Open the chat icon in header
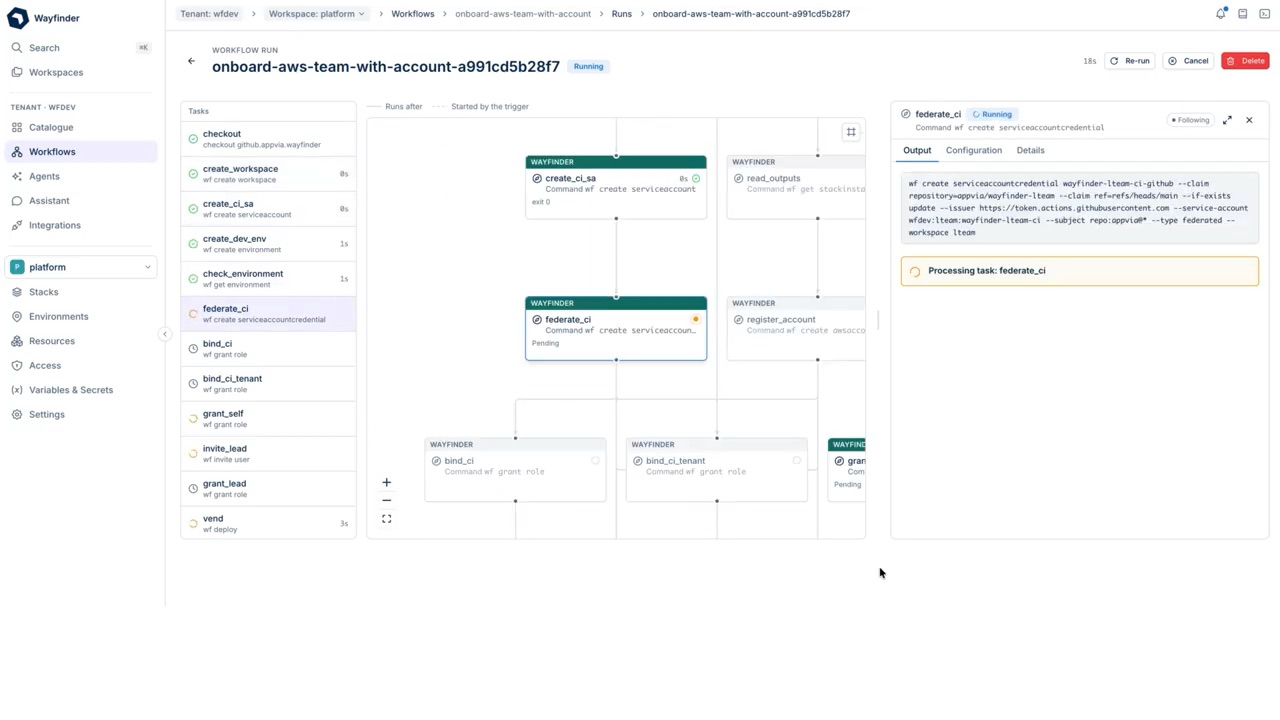1280x720 pixels. pyautogui.click(x=1264, y=14)
